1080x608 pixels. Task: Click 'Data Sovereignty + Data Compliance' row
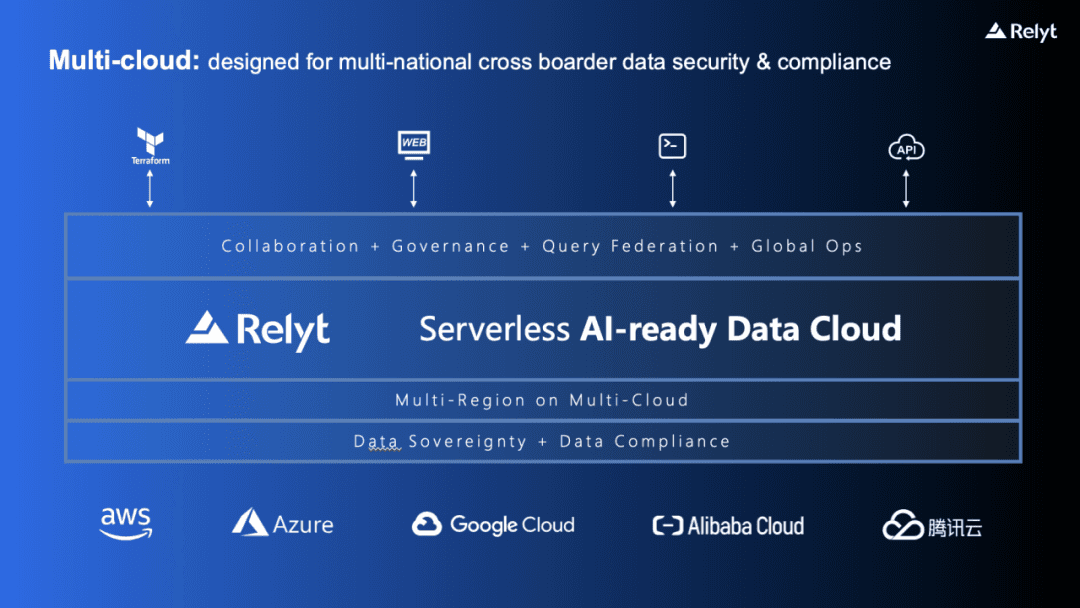click(x=543, y=441)
